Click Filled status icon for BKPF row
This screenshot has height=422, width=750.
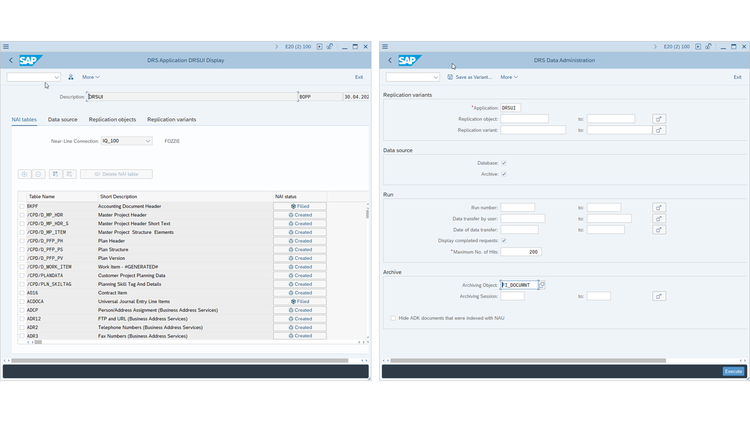293,206
